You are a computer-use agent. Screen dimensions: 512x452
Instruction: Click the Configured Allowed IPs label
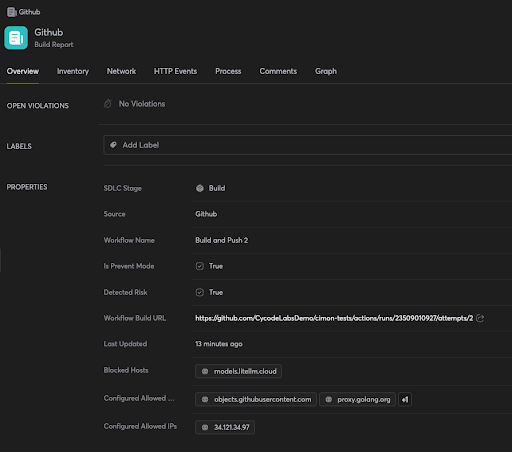(140, 426)
